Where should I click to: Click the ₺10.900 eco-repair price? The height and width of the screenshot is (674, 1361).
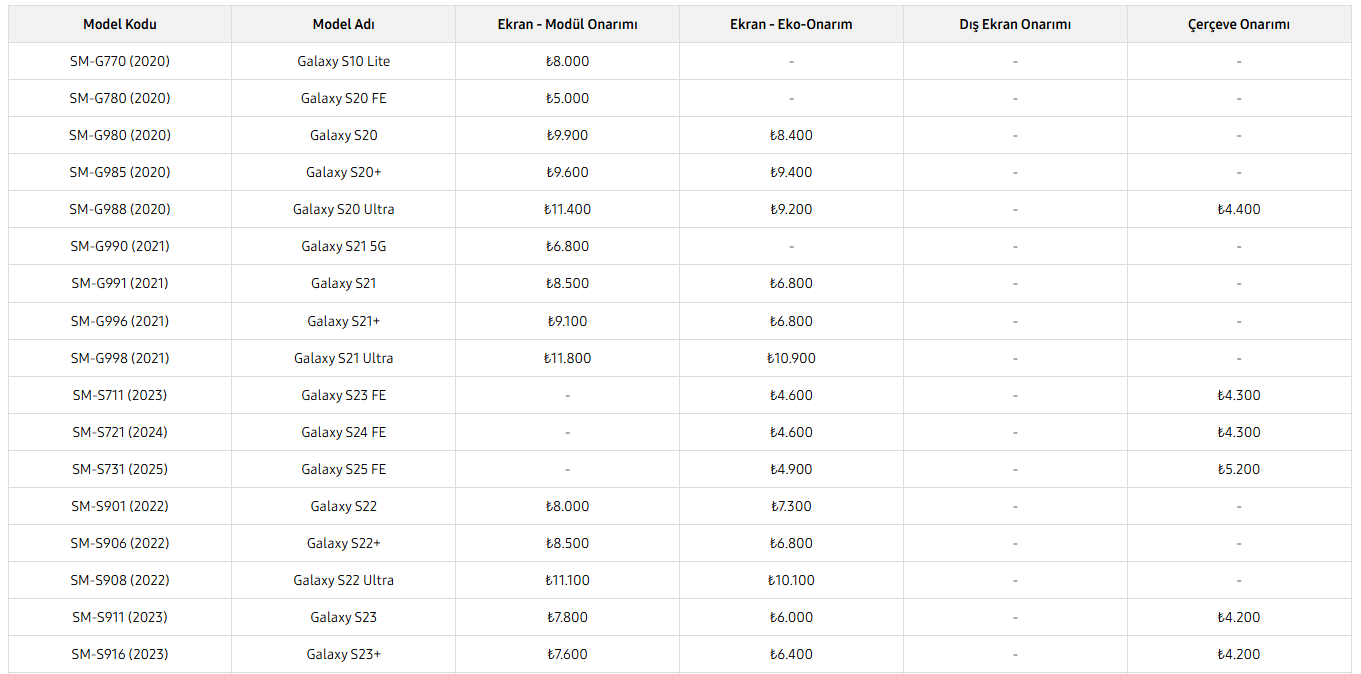click(791, 358)
